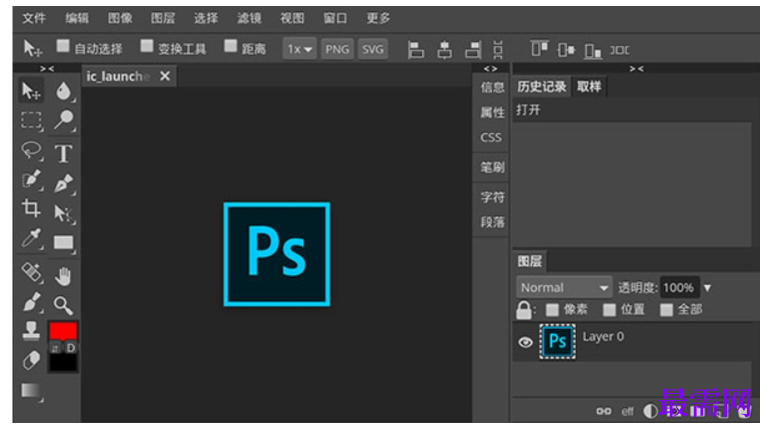
Task: Open the 图像 menu
Action: coord(120,19)
